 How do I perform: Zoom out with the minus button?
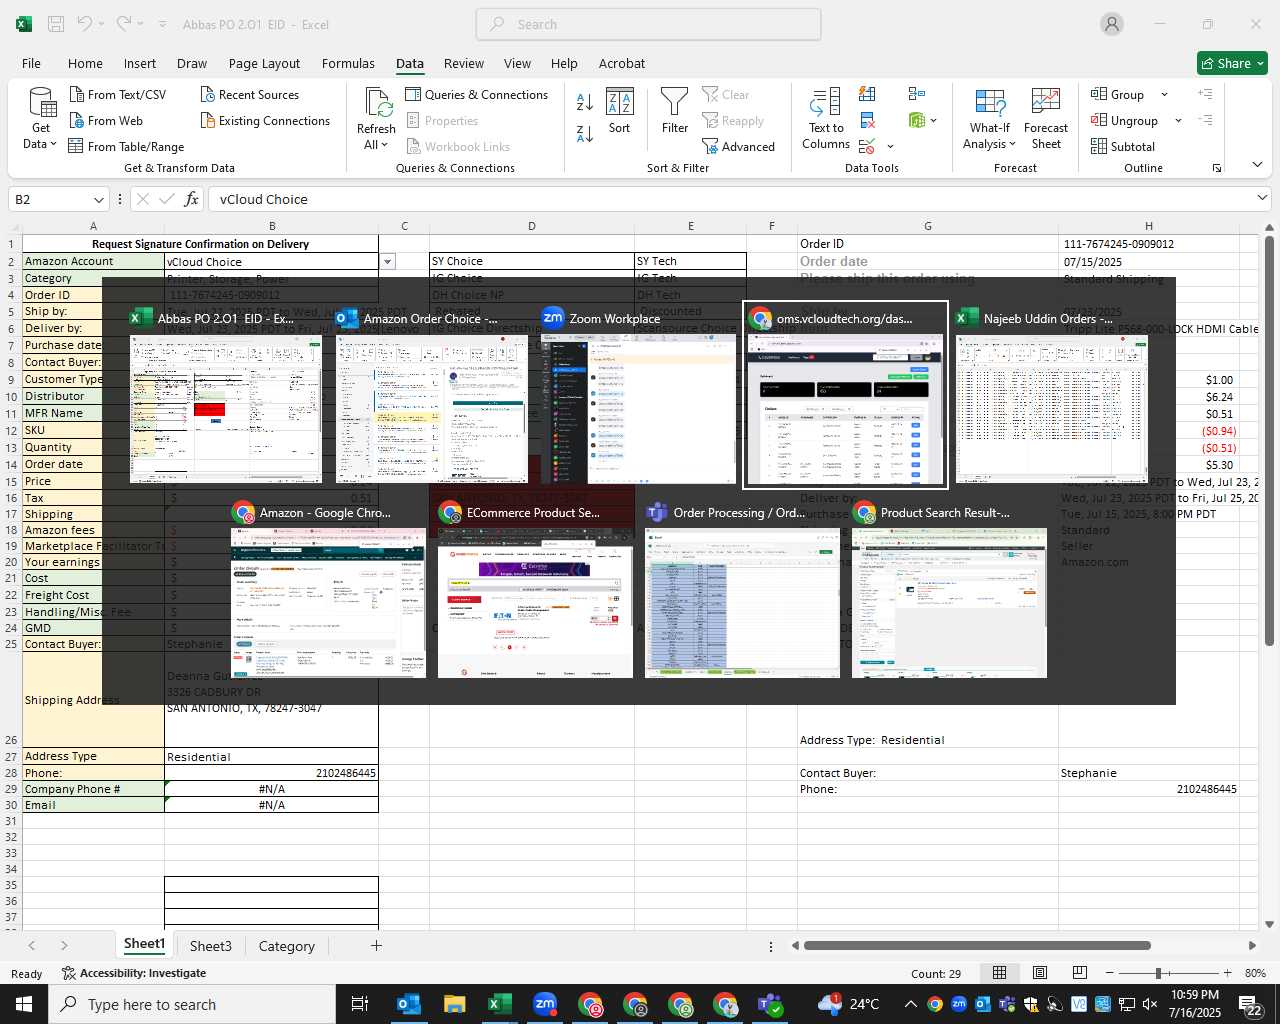coord(1109,973)
